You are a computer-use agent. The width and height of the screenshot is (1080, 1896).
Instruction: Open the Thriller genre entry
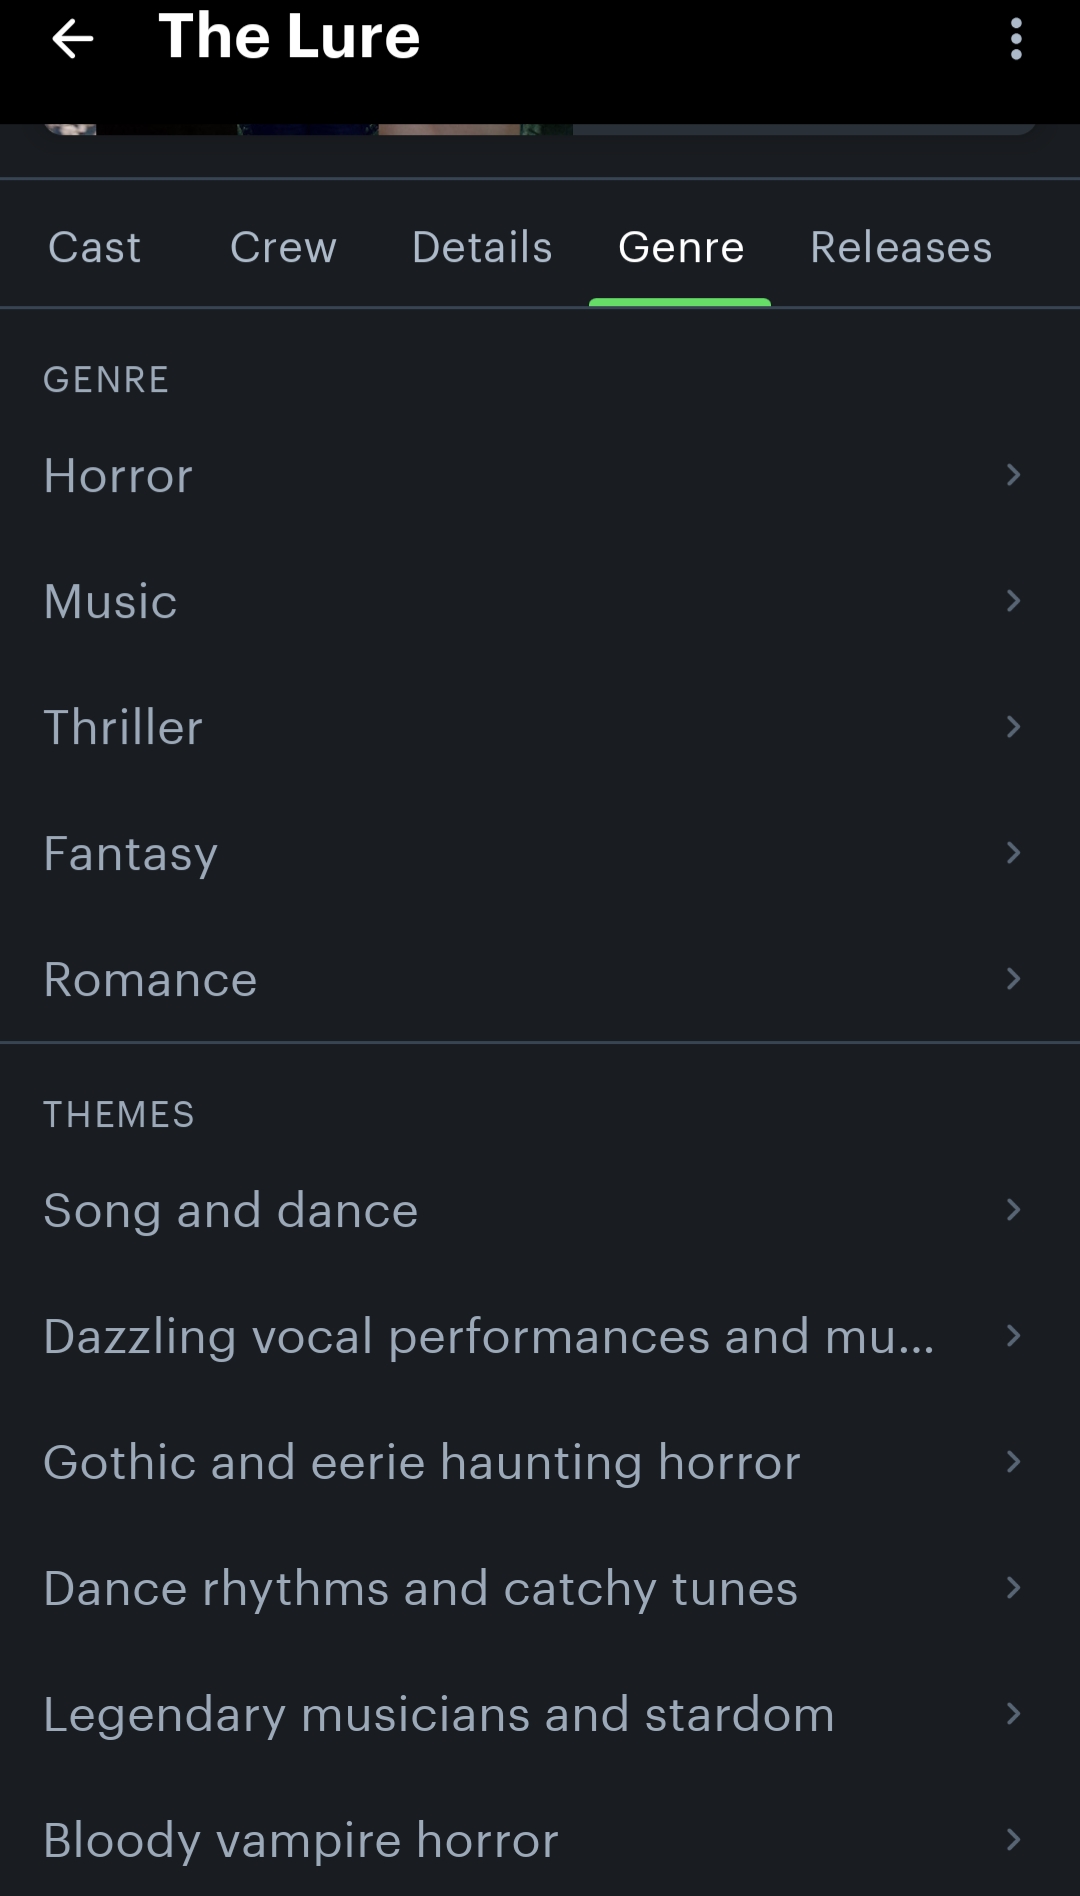tap(123, 727)
